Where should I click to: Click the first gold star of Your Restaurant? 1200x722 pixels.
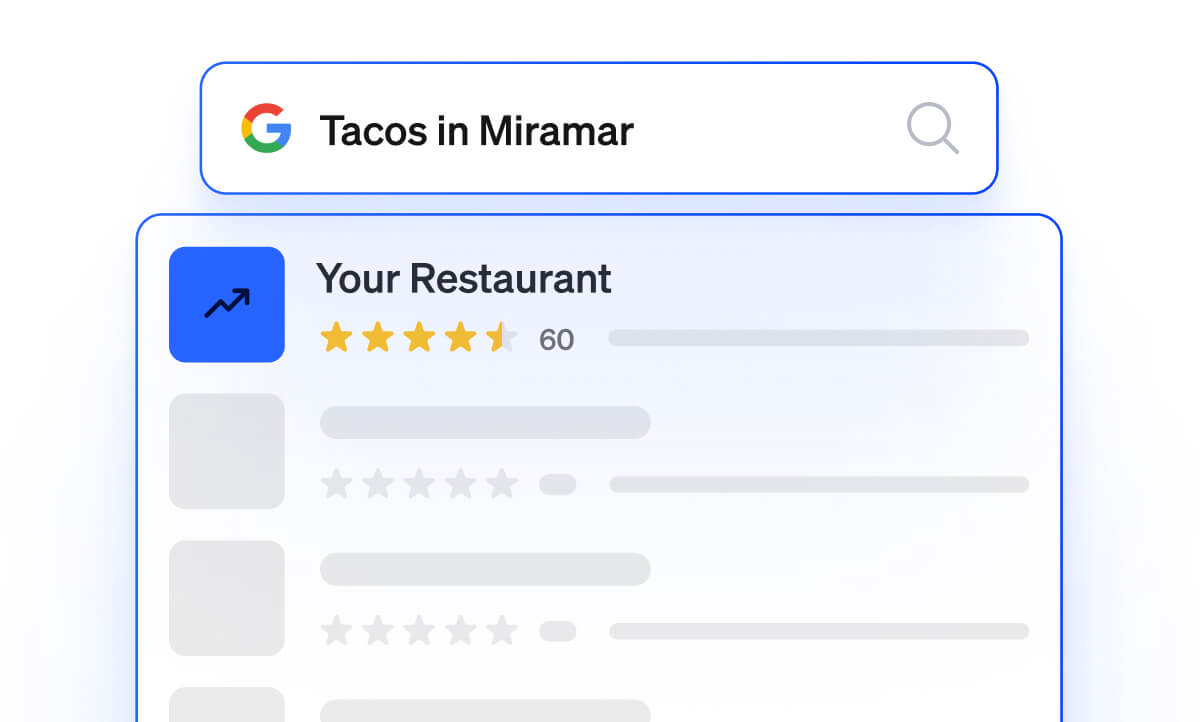tap(336, 339)
